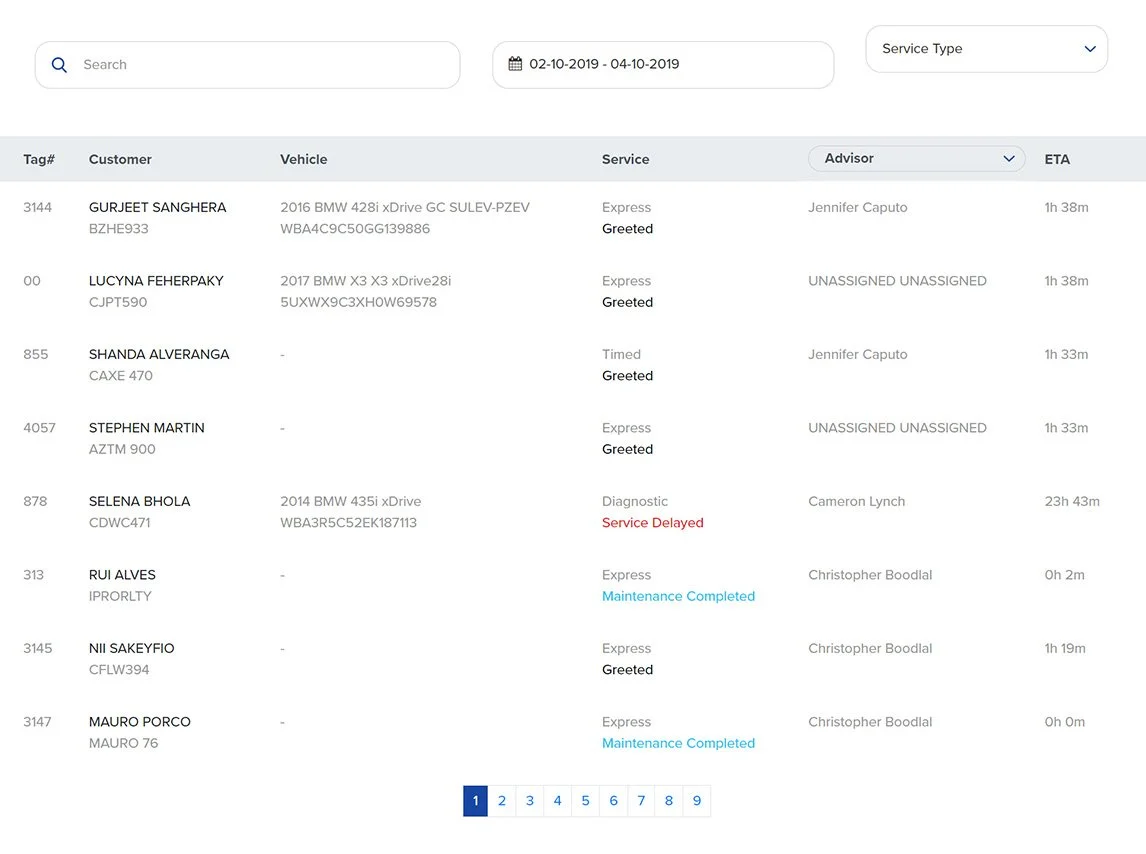Expand the Advisor filter dropdown

pyautogui.click(x=917, y=159)
